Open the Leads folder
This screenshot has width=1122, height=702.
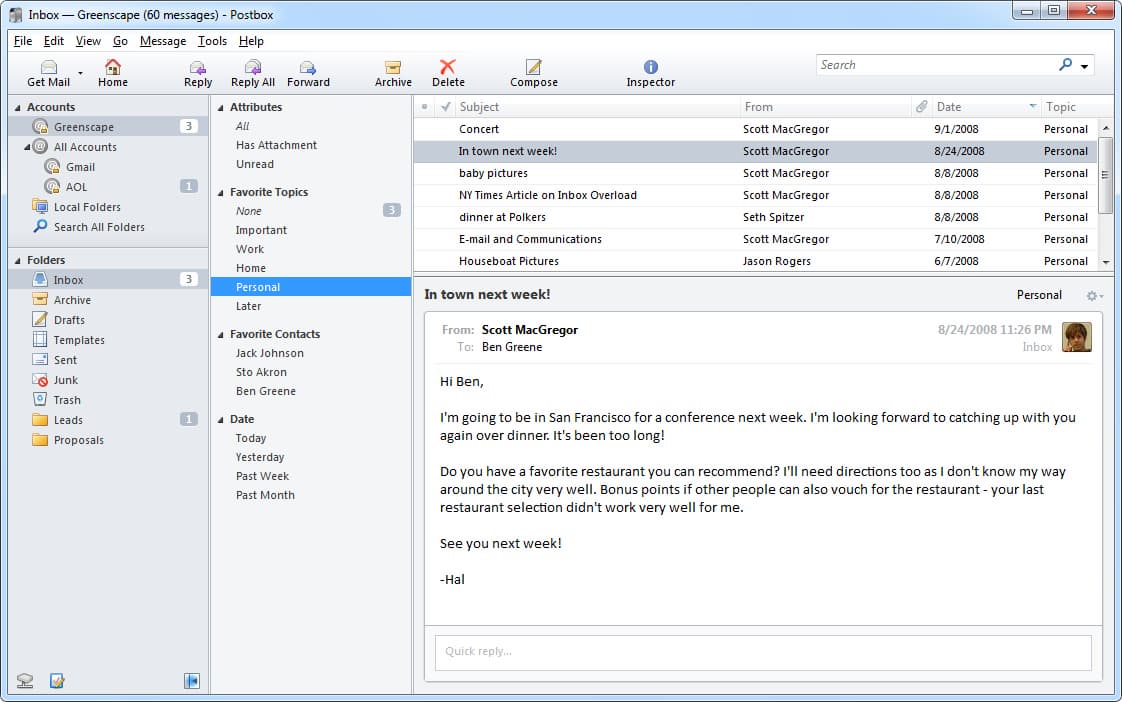pyautogui.click(x=107, y=420)
